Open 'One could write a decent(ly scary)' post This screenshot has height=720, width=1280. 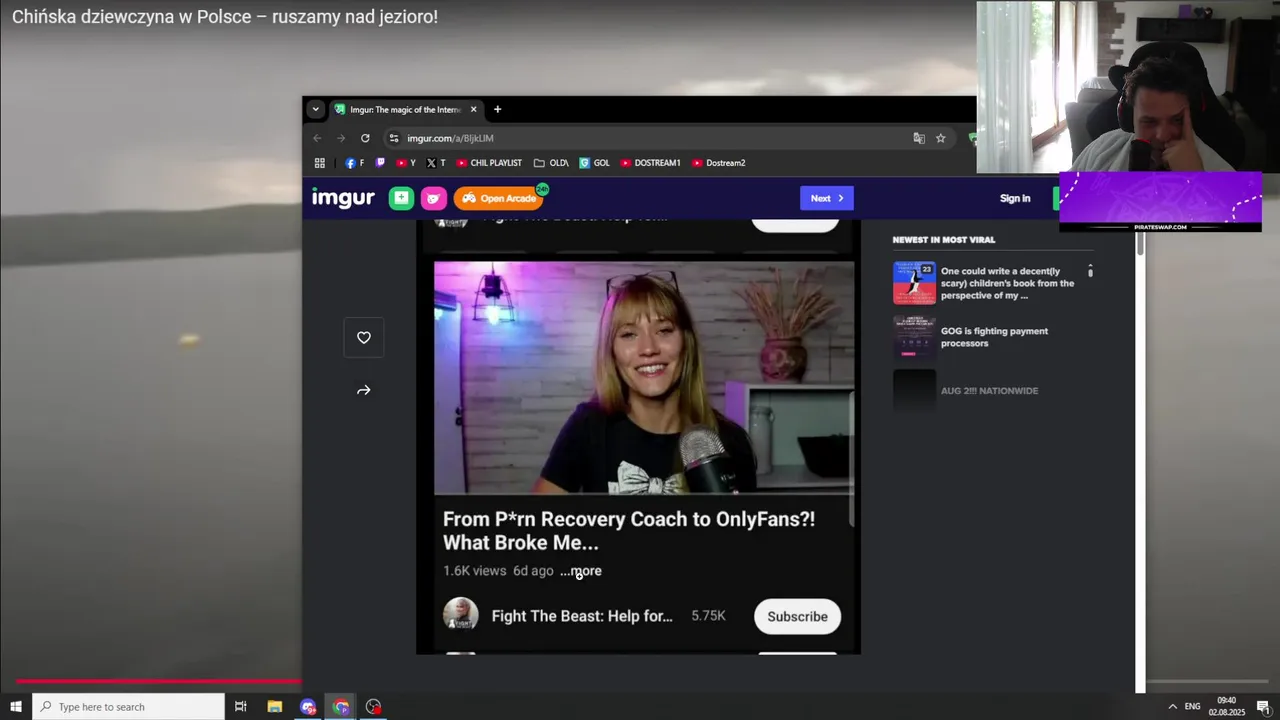(1008, 283)
